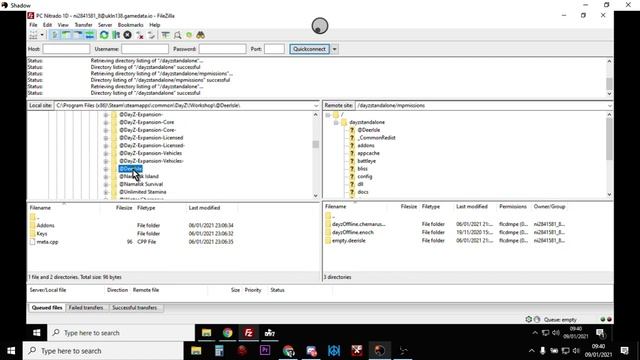Open the Quickconnect history dropdown
The height and width of the screenshot is (360, 640).
click(x=334, y=49)
